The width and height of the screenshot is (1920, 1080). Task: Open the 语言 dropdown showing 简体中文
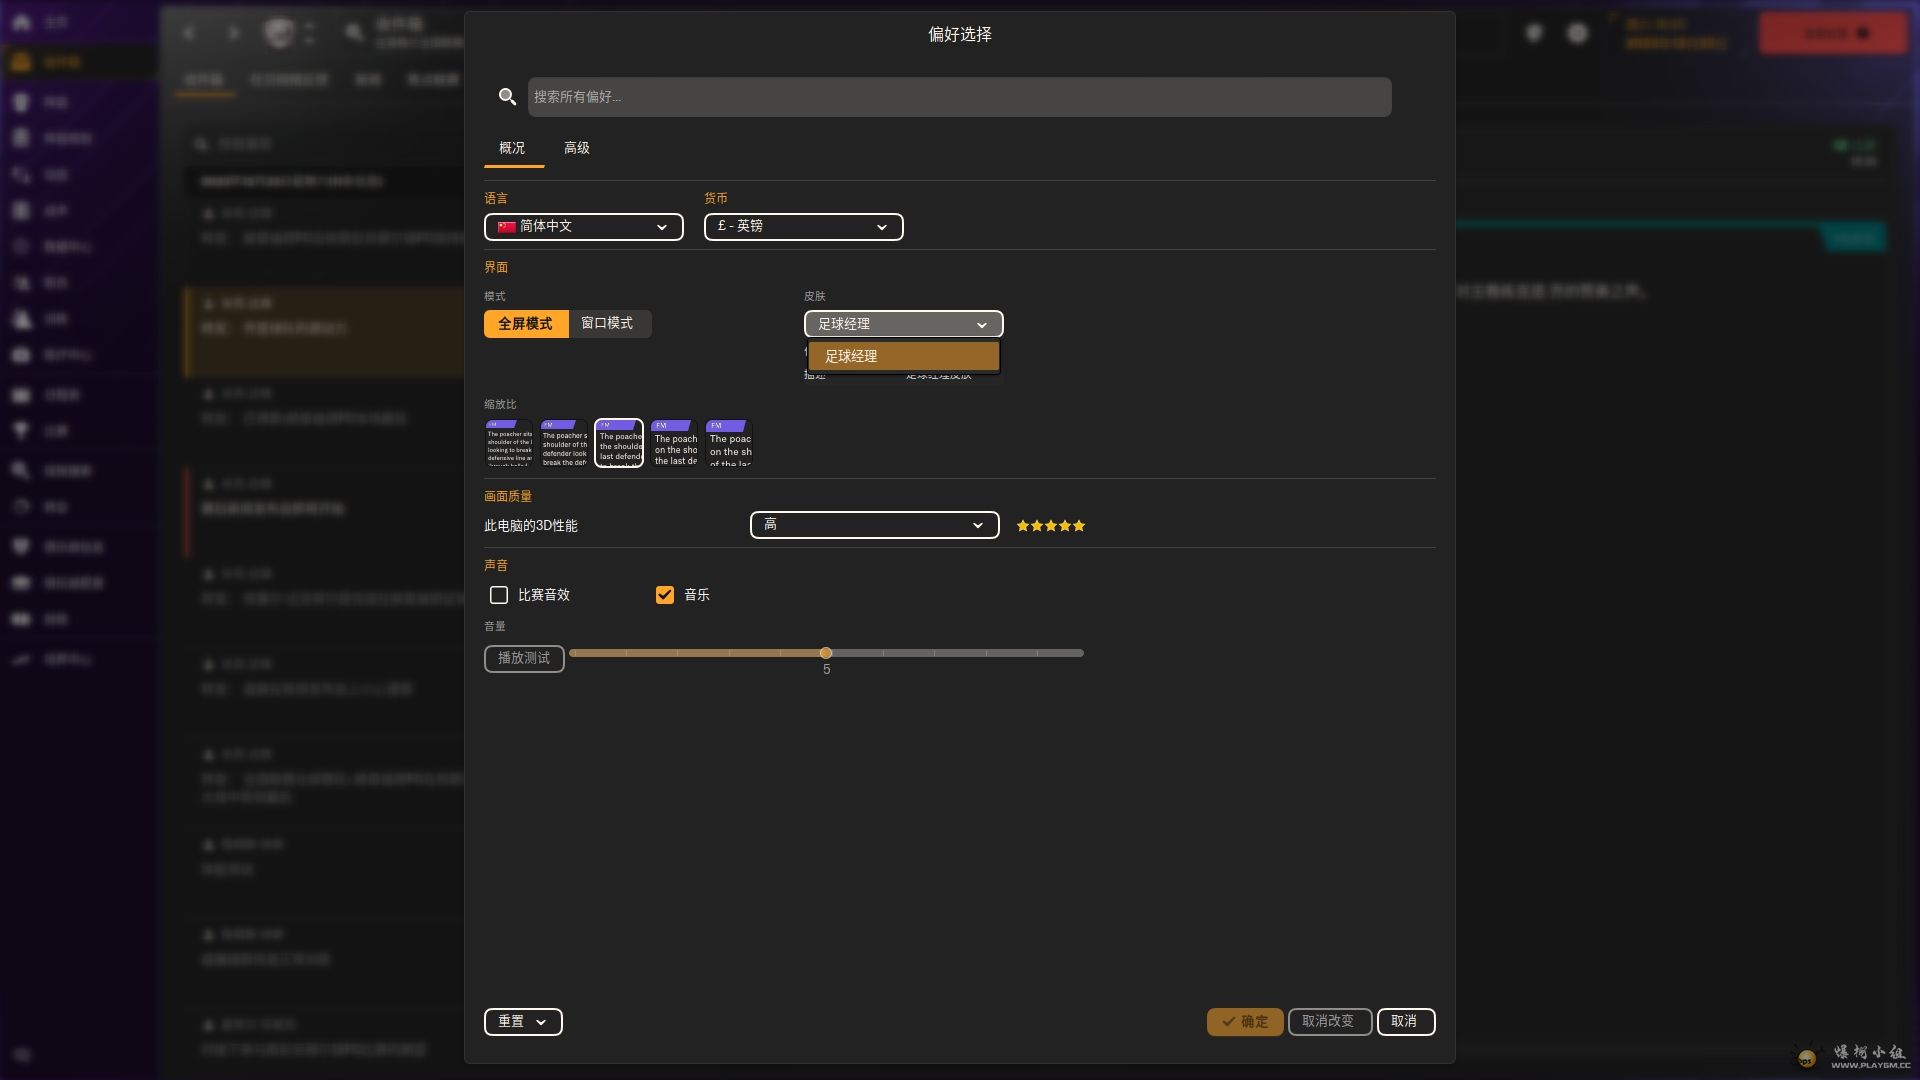click(583, 227)
